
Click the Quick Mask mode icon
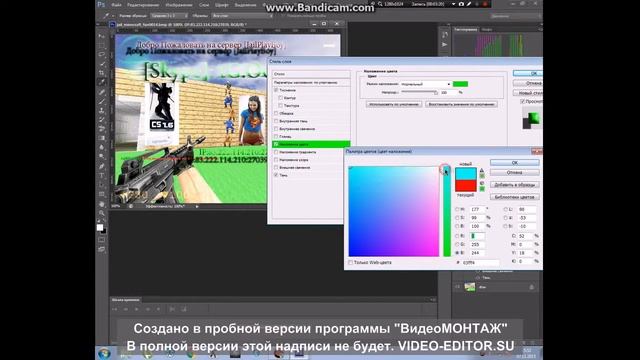tap(101, 240)
